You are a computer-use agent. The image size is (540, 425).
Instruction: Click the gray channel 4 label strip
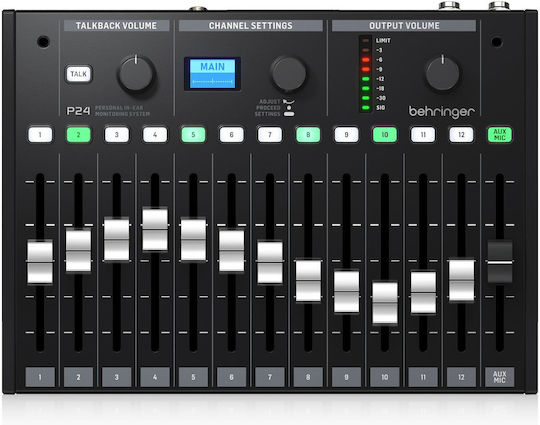(x=155, y=377)
